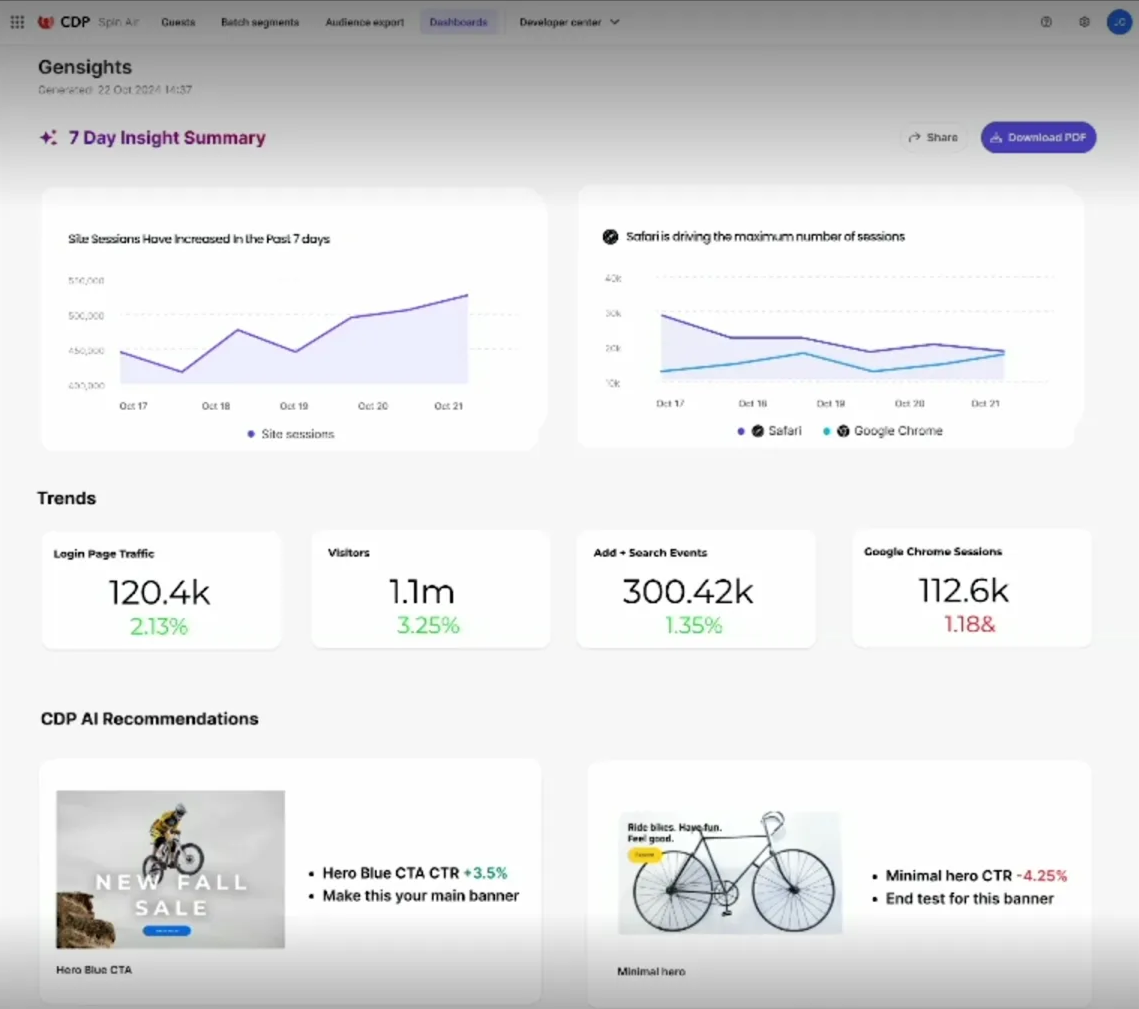
Task: Click the New Fall Sale banner thumbnail
Action: click(170, 869)
